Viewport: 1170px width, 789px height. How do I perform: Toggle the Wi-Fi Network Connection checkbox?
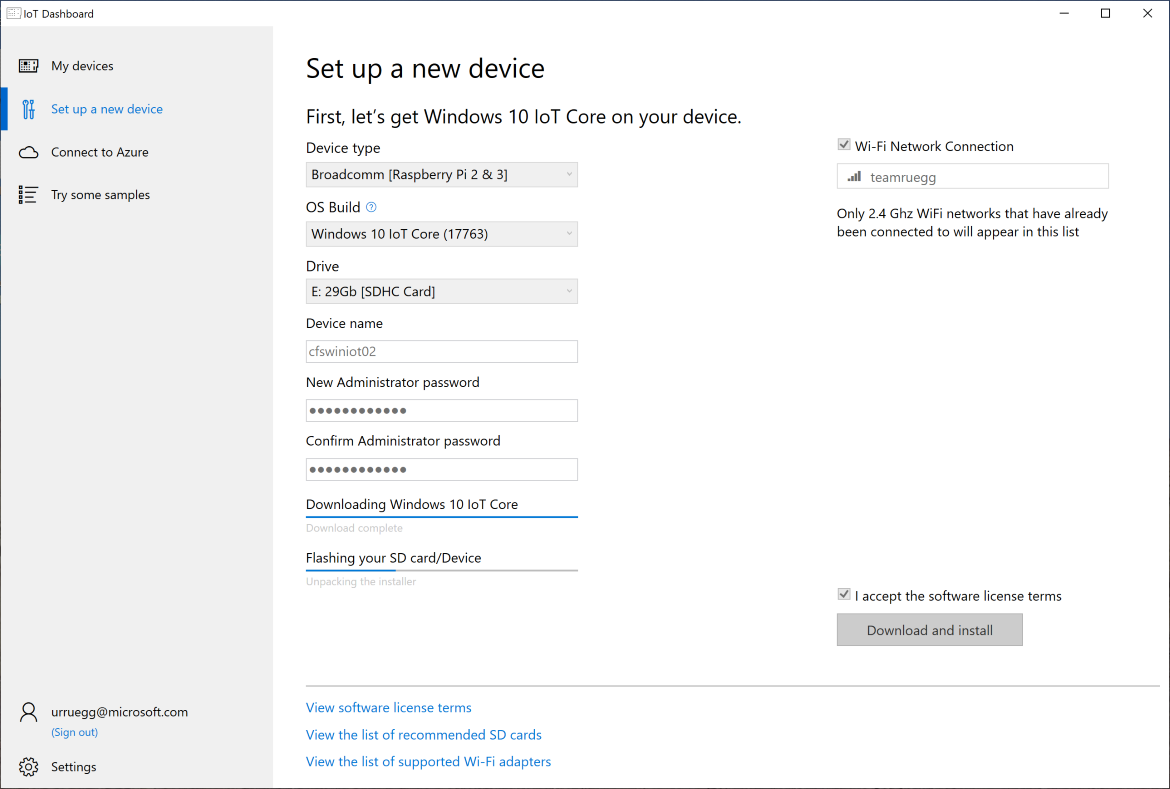(844, 145)
